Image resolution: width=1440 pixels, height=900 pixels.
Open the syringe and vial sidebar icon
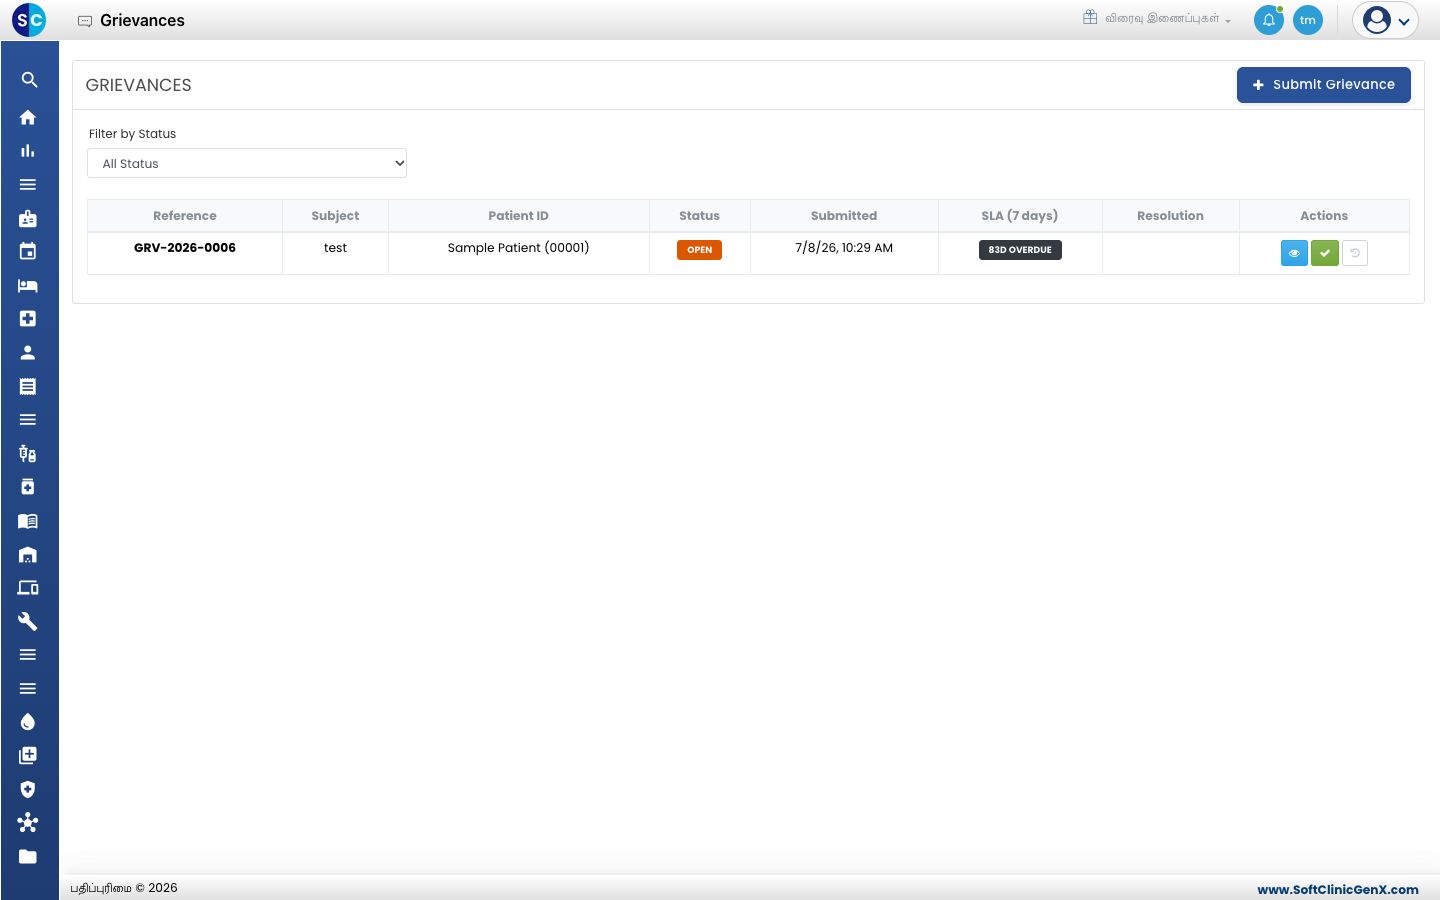point(28,454)
